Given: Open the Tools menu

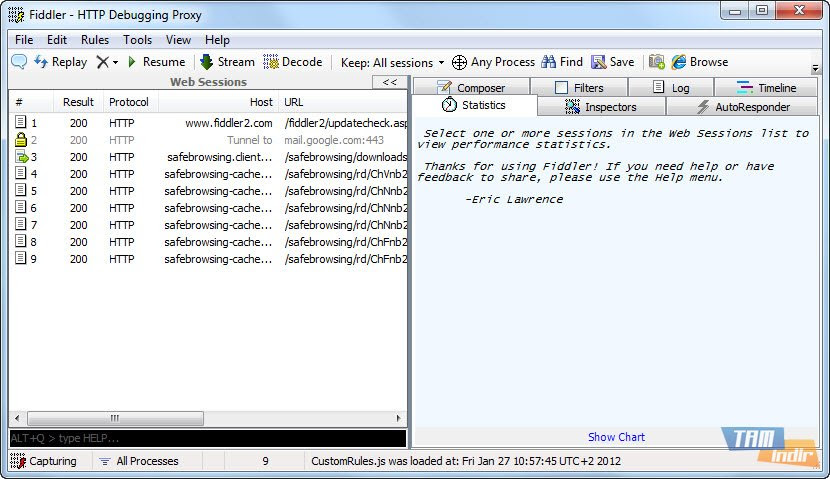Looking at the screenshot, I should tap(138, 40).
